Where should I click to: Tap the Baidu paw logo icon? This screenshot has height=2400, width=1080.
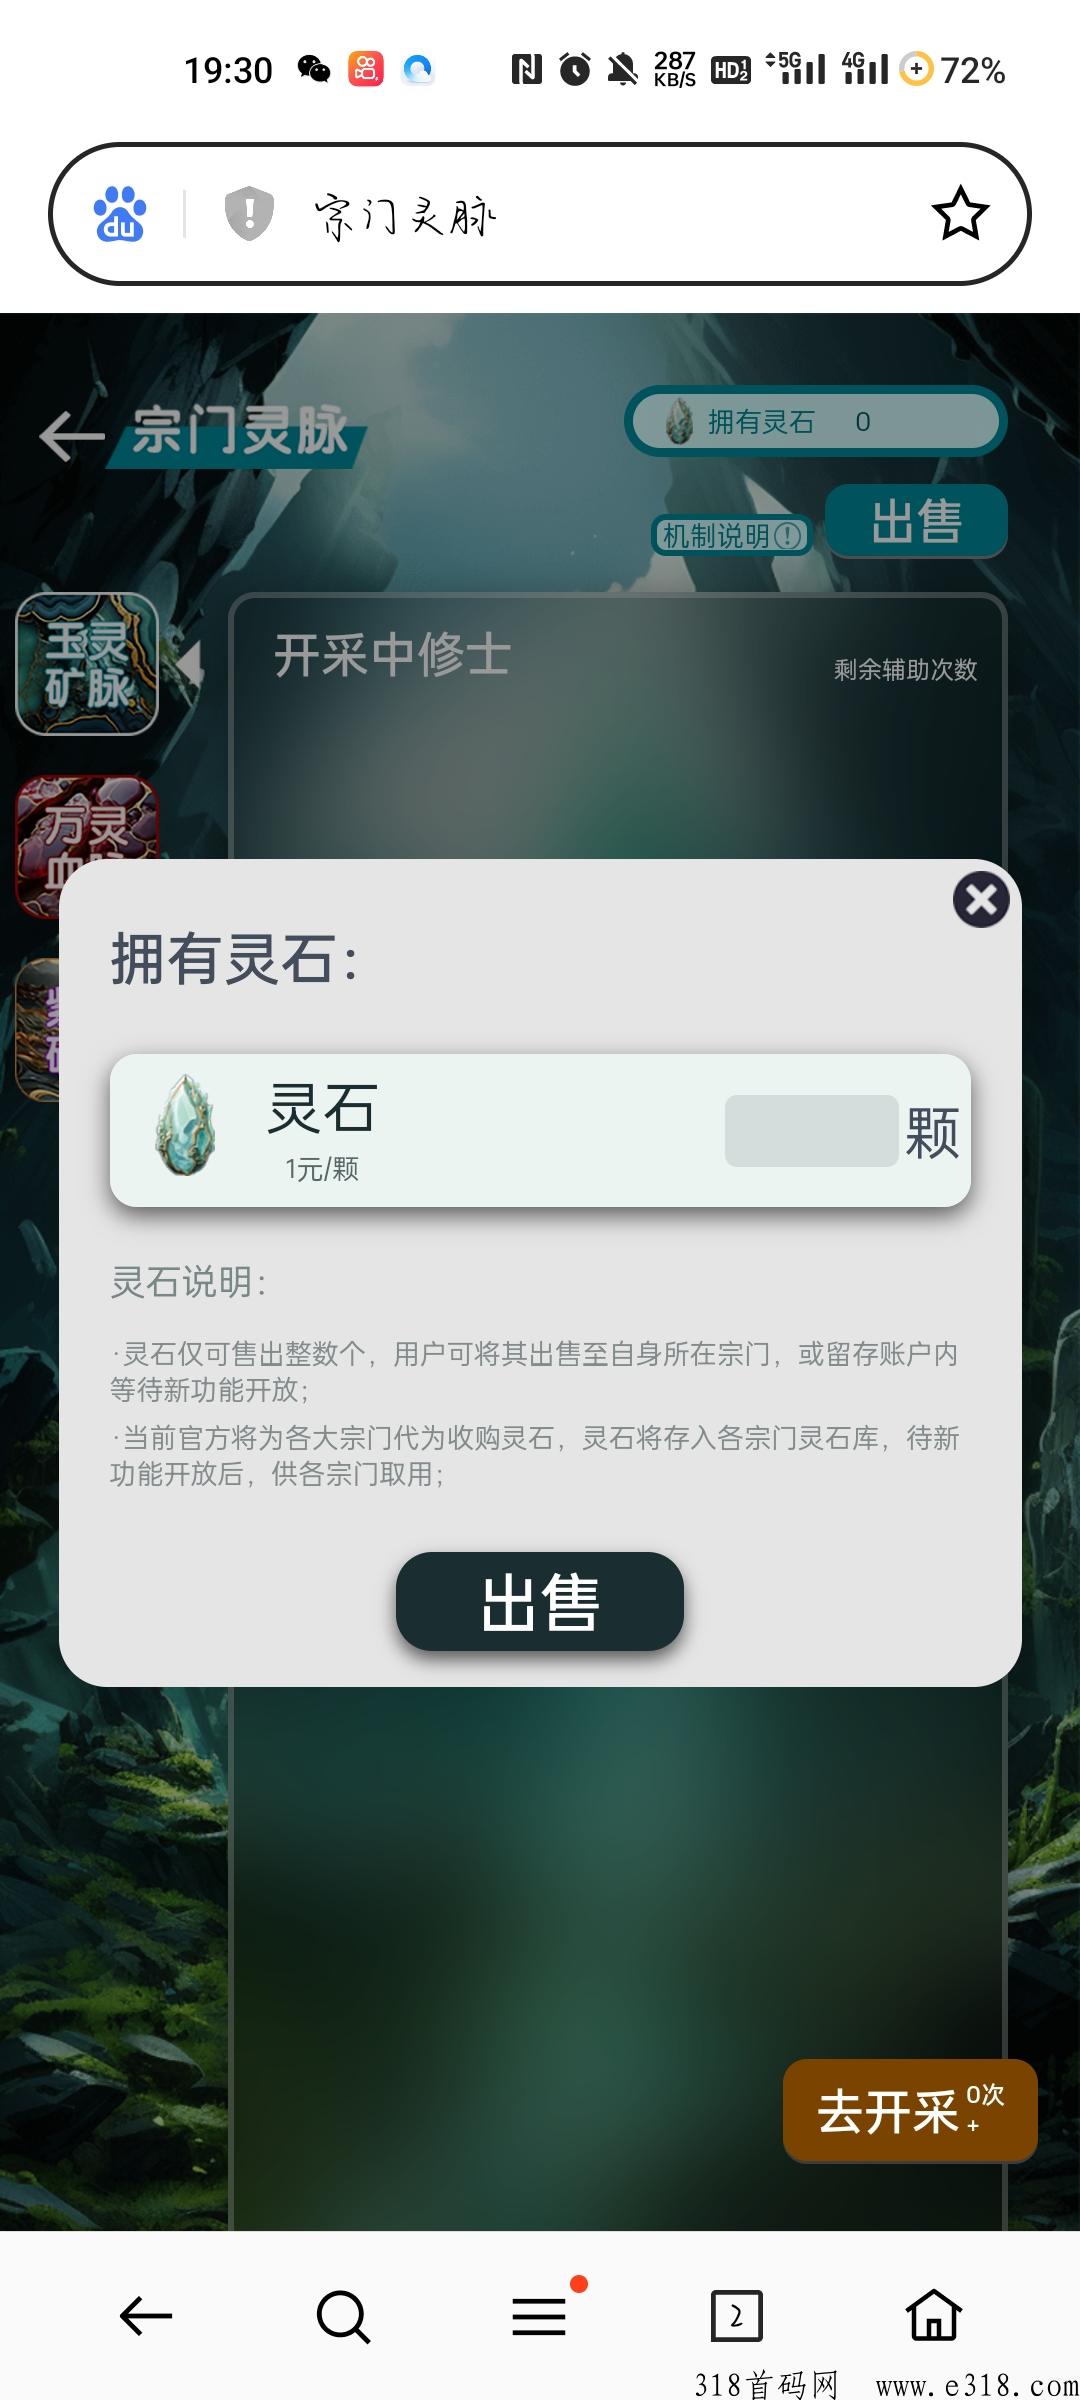coord(120,214)
